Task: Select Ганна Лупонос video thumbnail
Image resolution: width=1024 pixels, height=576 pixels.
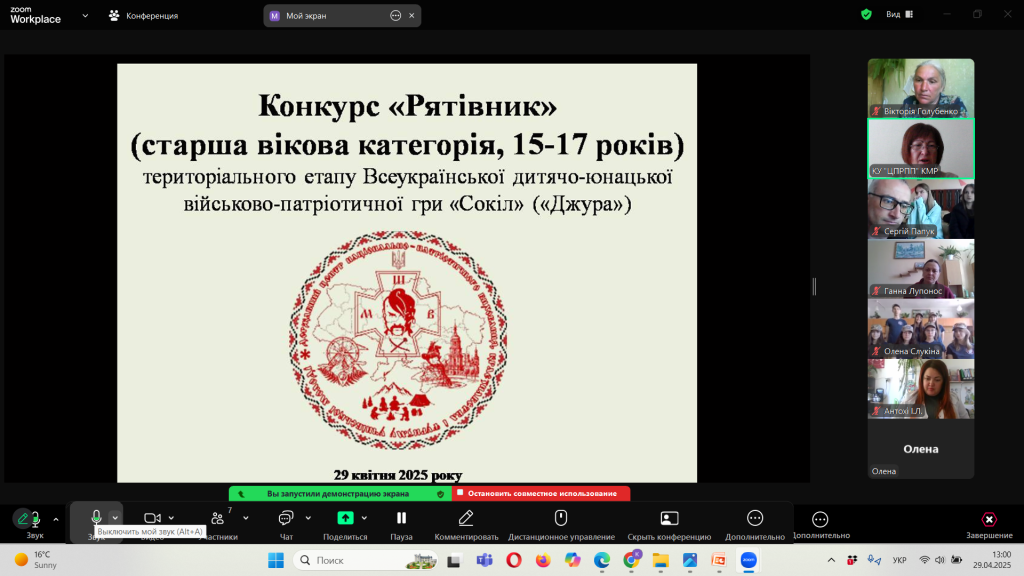Action: click(x=921, y=268)
